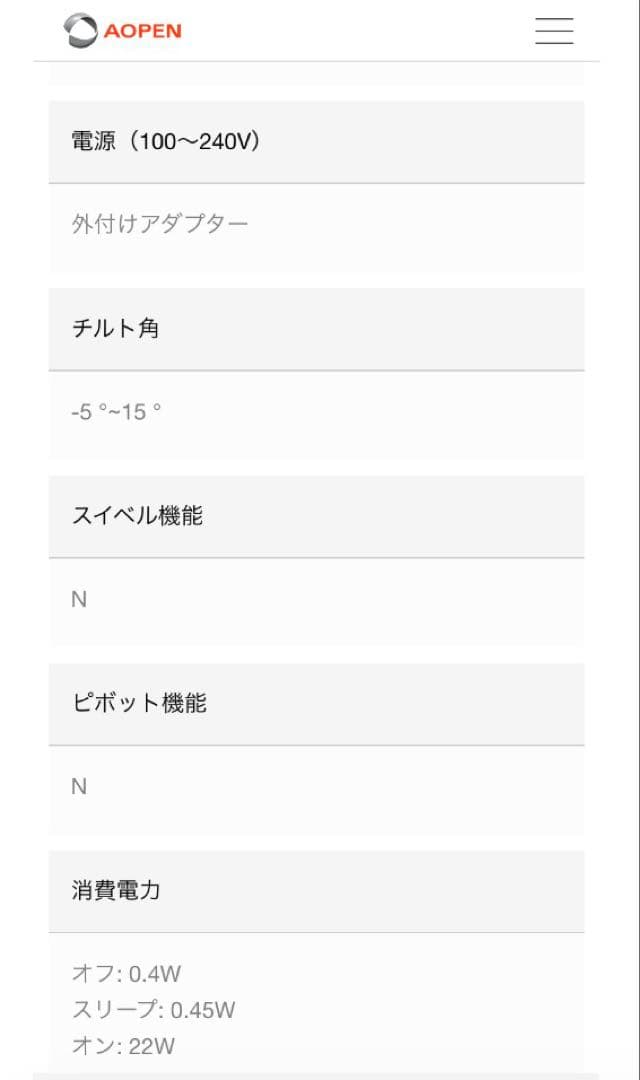The height and width of the screenshot is (1080, 640).
Task: Click the N value under スイベル機能
Action: click(x=79, y=598)
